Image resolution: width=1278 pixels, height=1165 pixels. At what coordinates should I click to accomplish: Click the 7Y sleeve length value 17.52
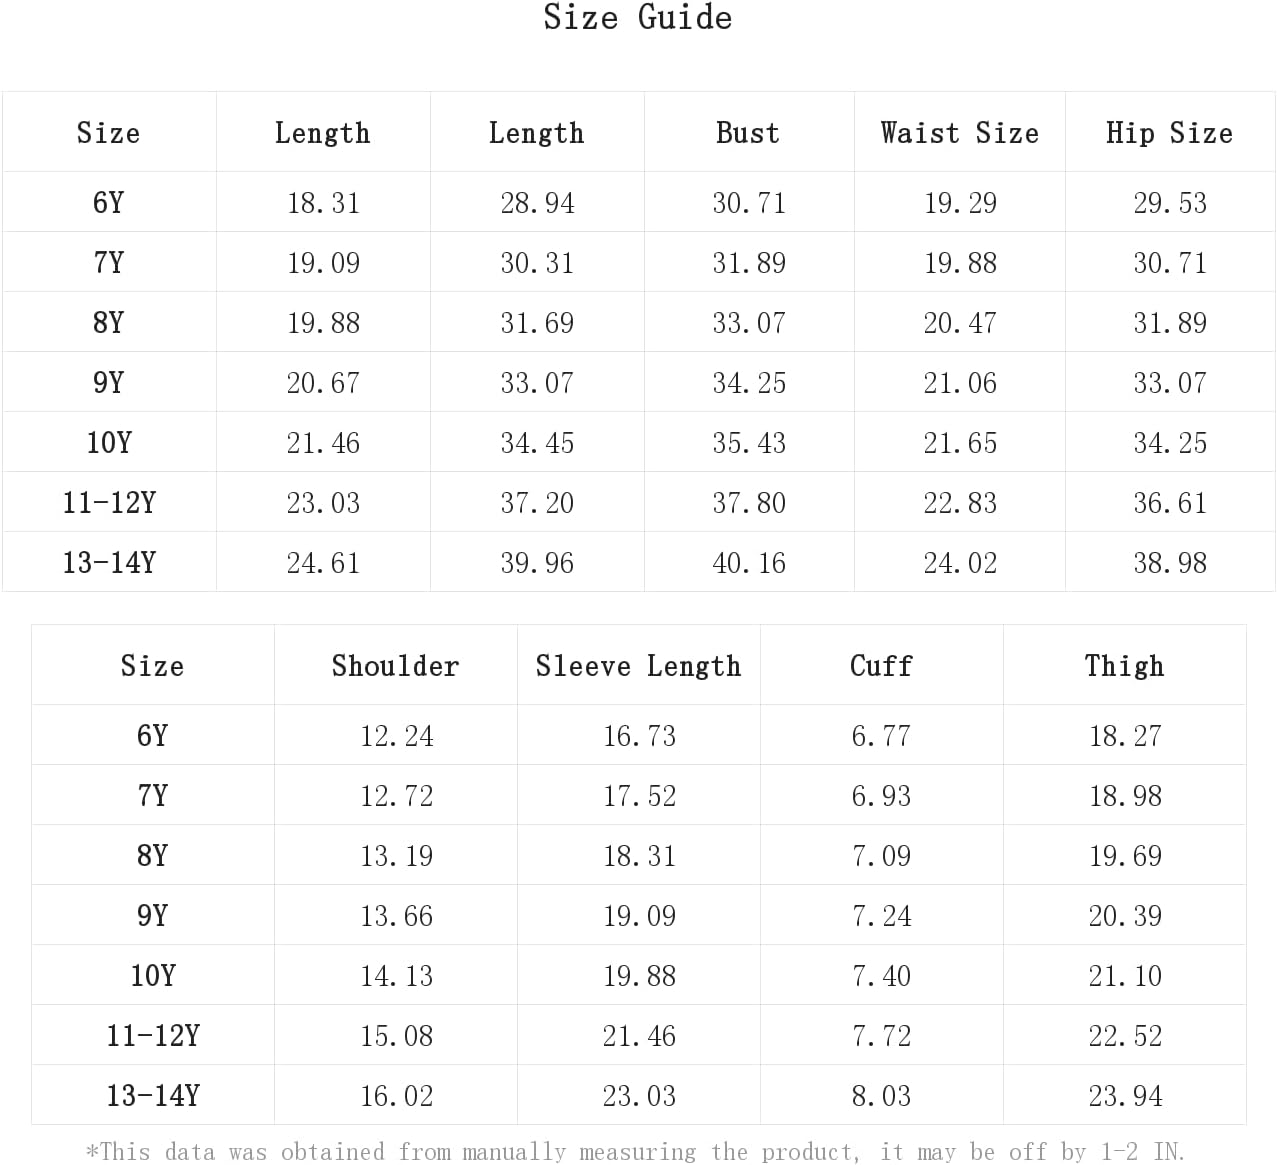(639, 796)
